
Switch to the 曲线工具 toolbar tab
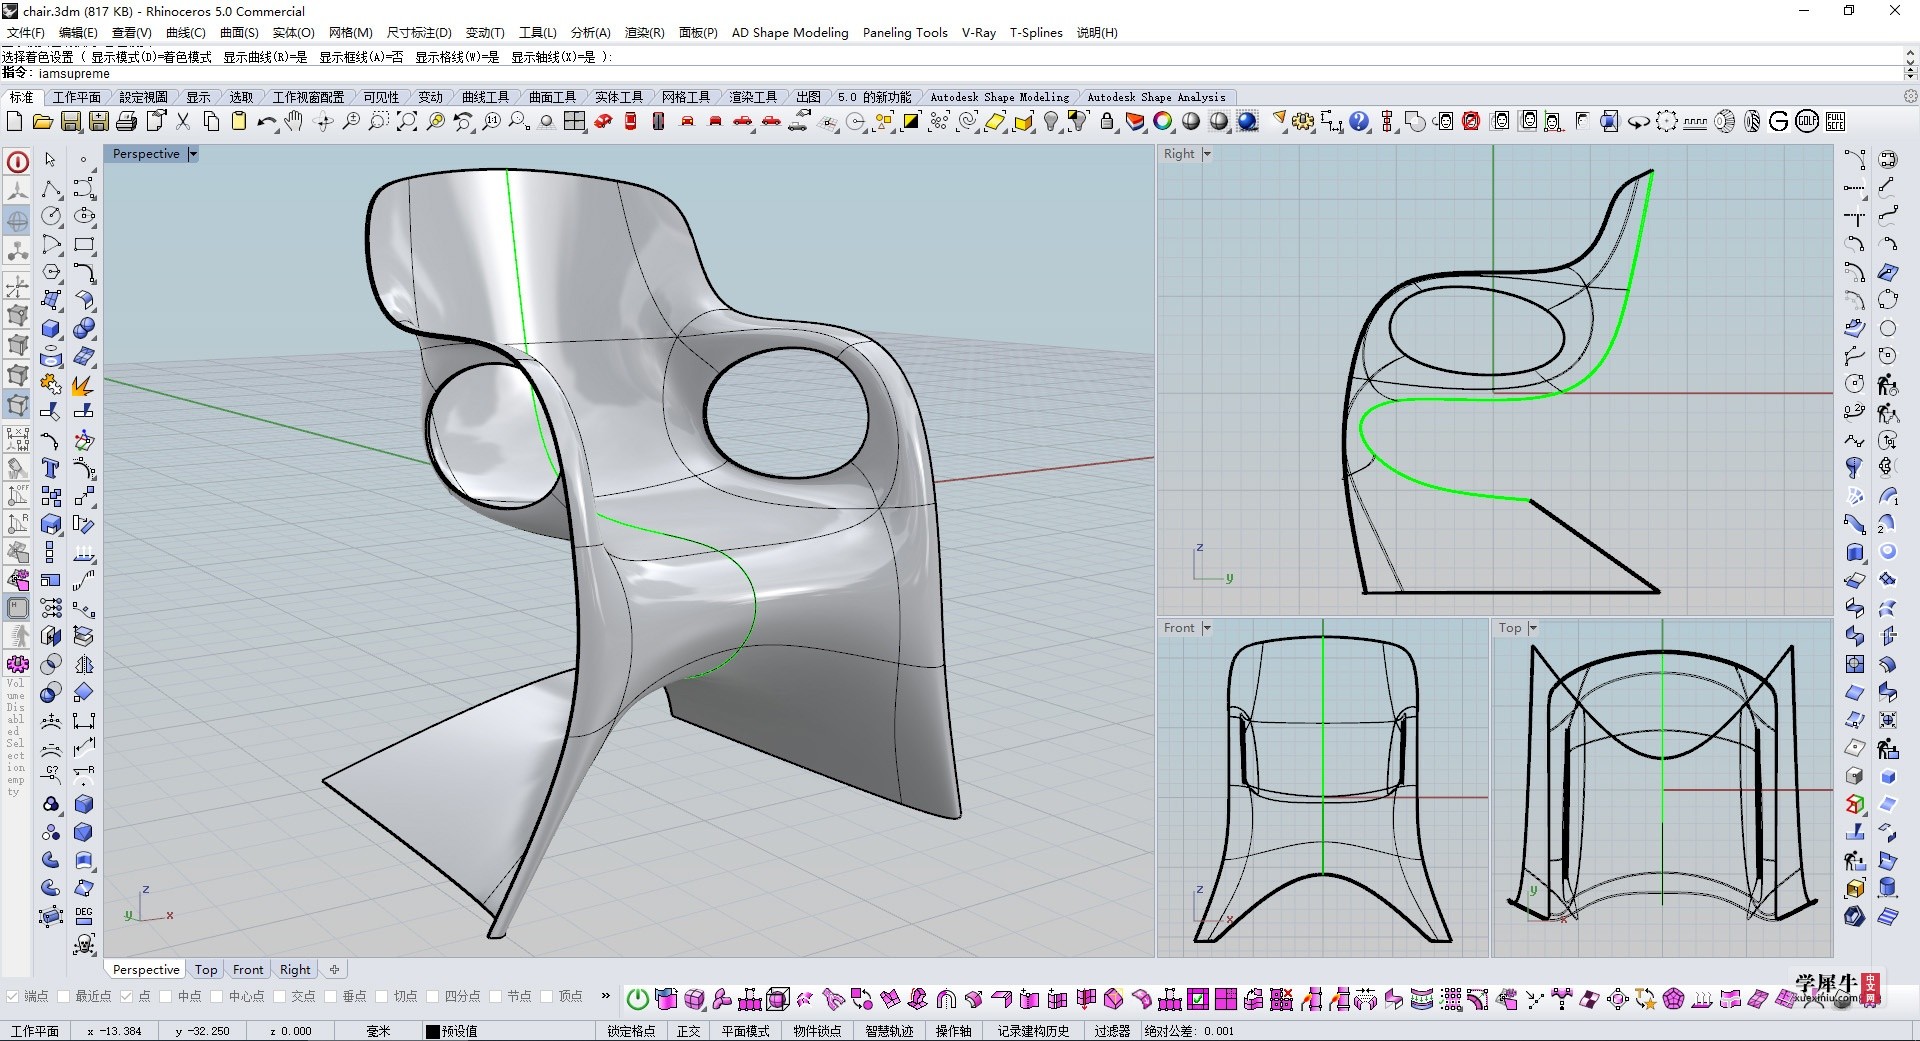[486, 97]
